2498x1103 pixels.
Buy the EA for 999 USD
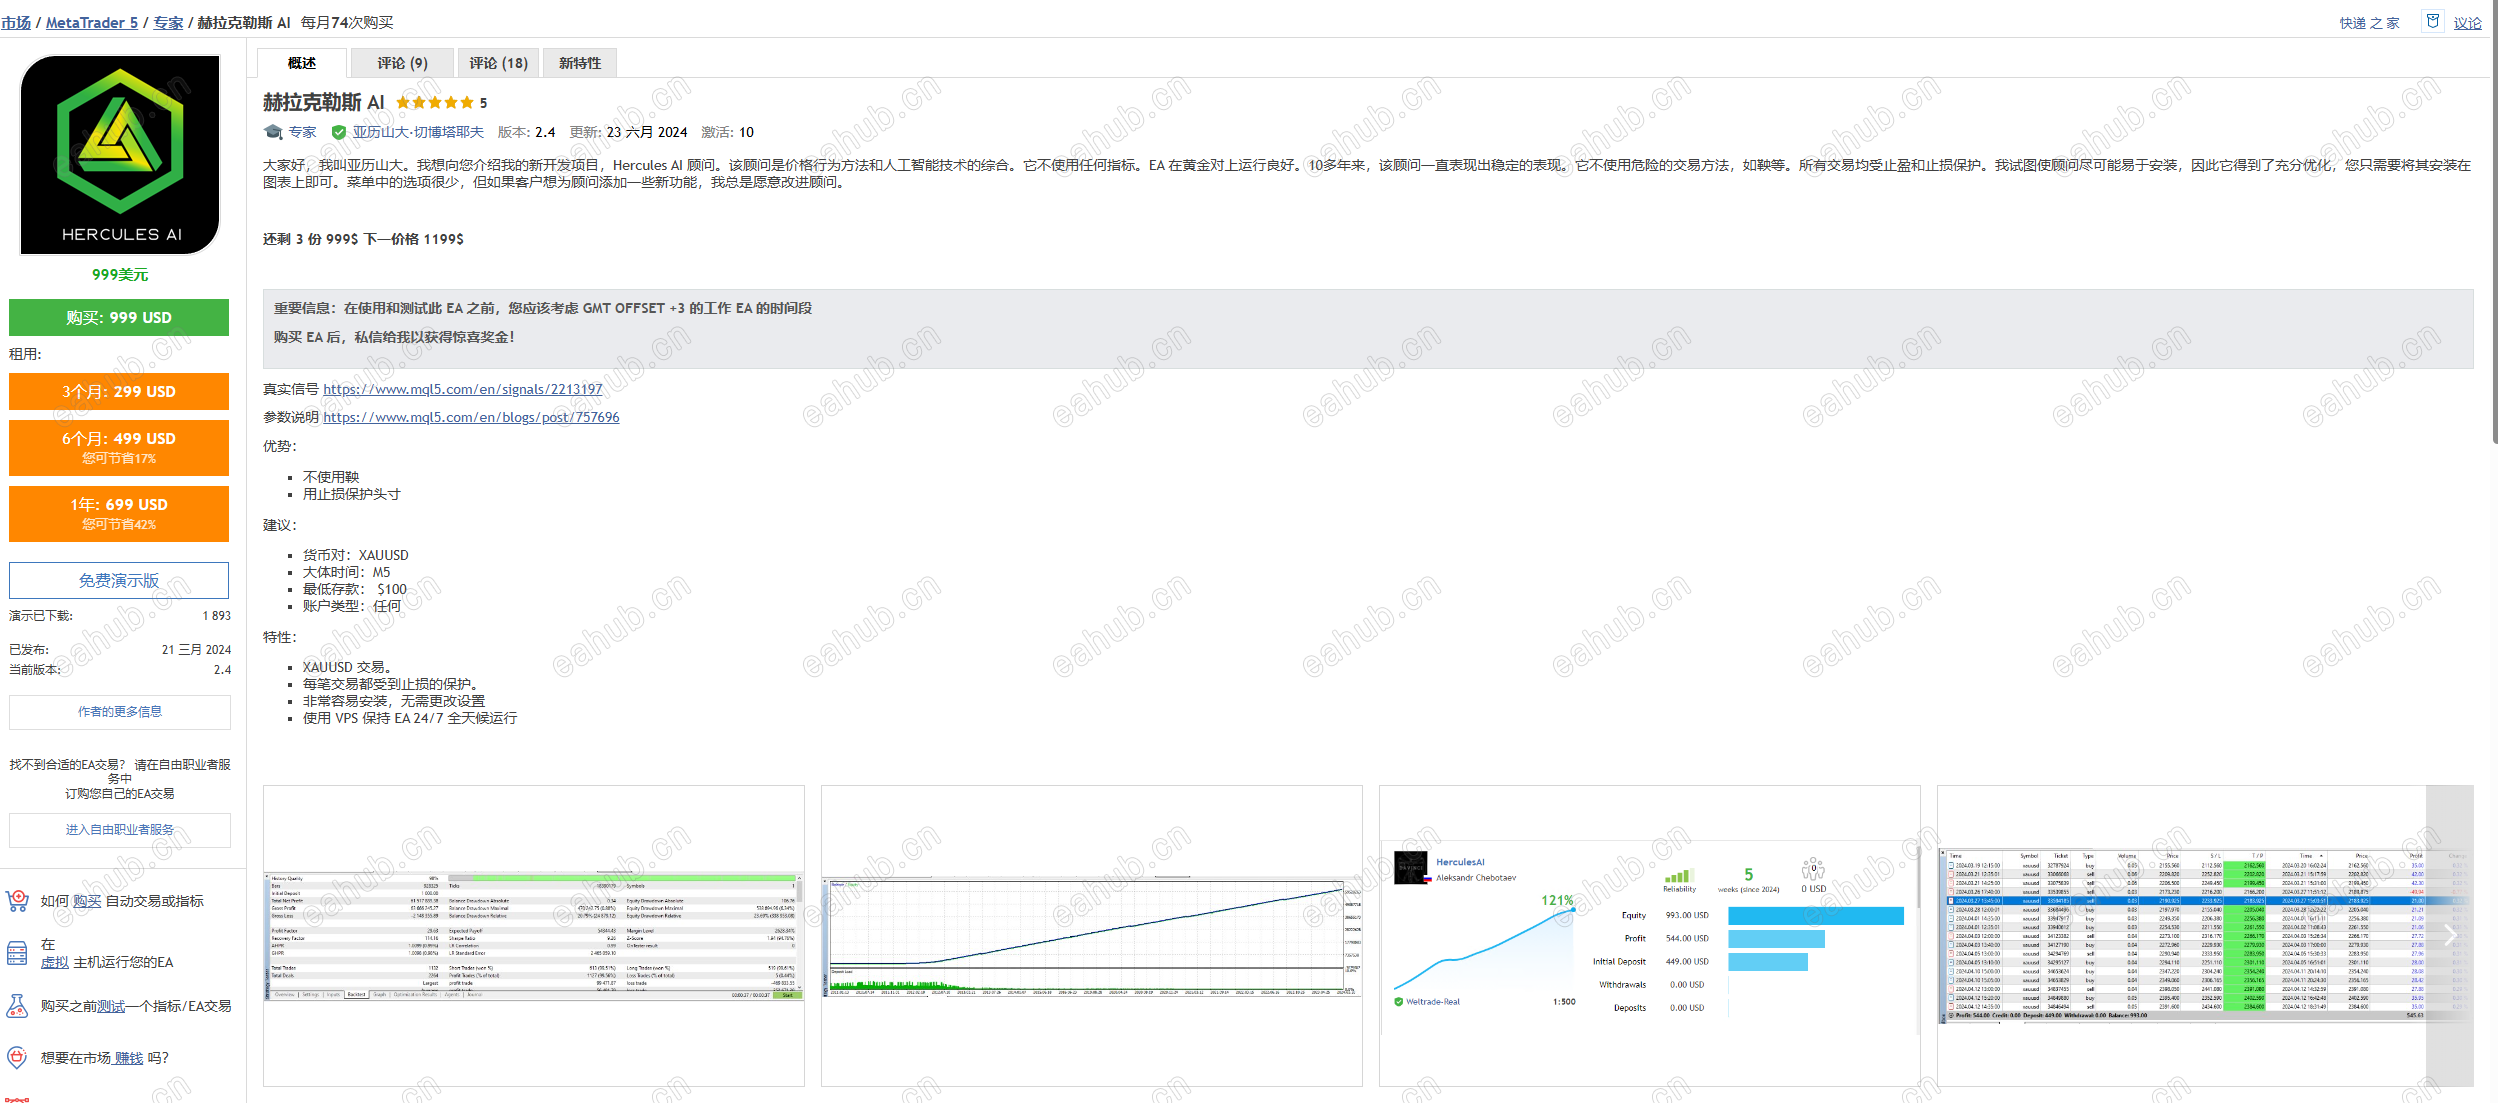119,317
